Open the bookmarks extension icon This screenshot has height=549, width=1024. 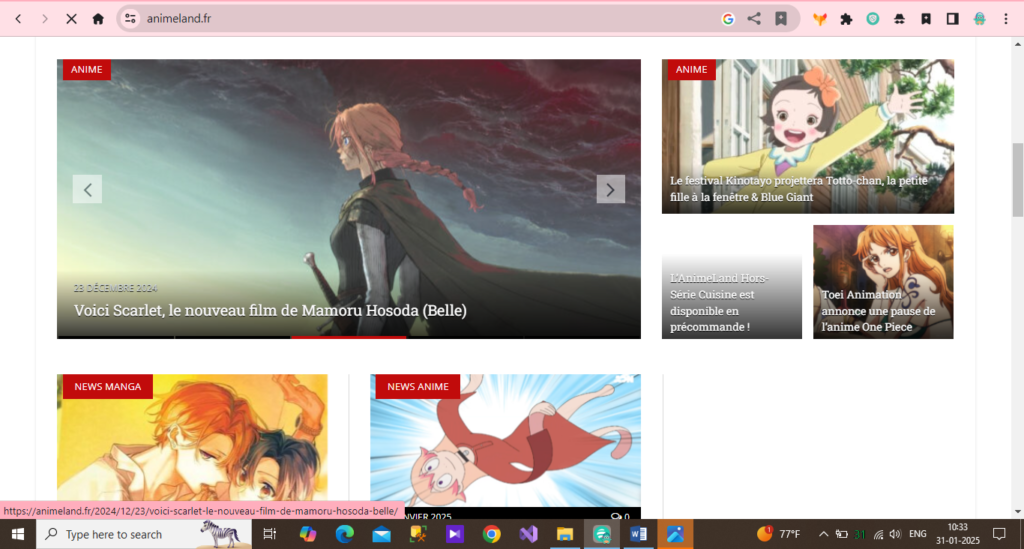926,19
